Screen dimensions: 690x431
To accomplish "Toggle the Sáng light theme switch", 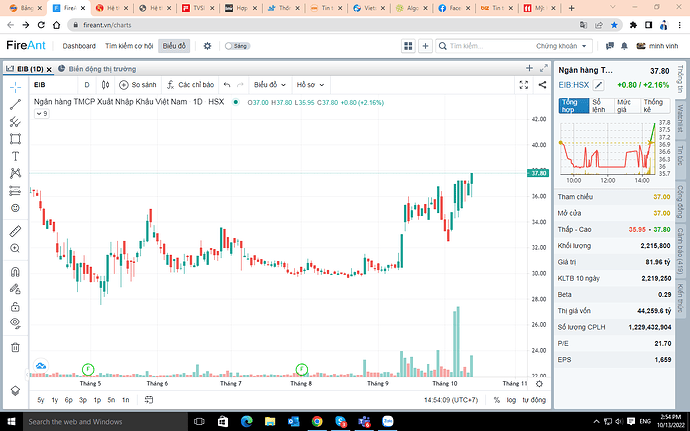I will 237,46.
